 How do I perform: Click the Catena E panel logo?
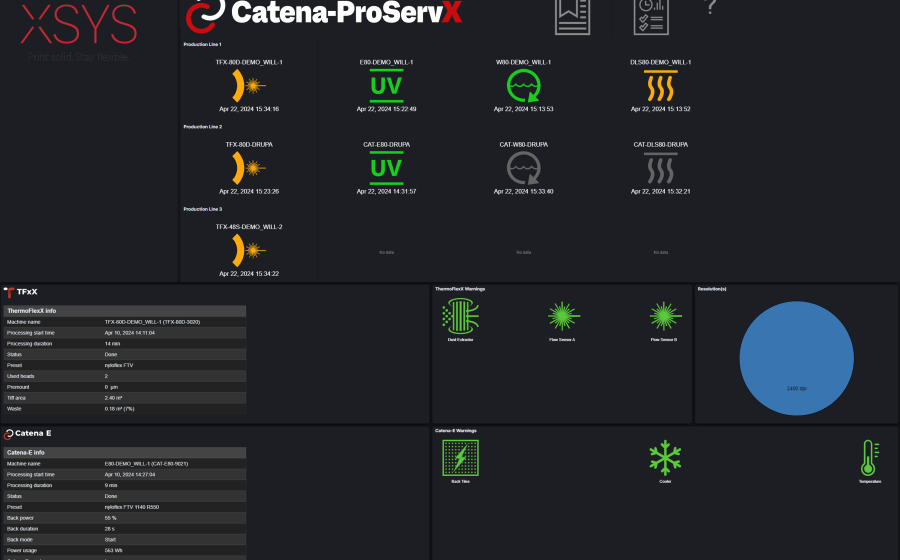(x=28, y=433)
